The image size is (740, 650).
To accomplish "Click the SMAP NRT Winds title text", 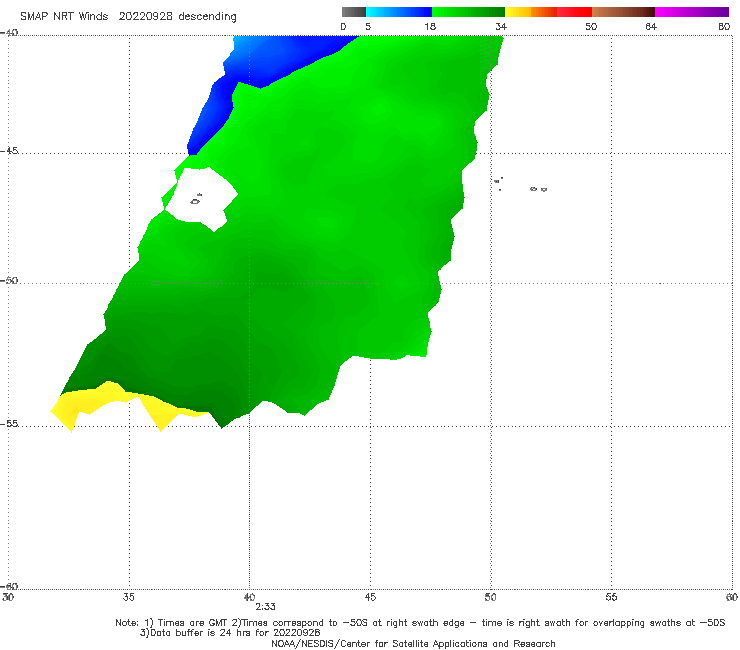I will [64, 16].
